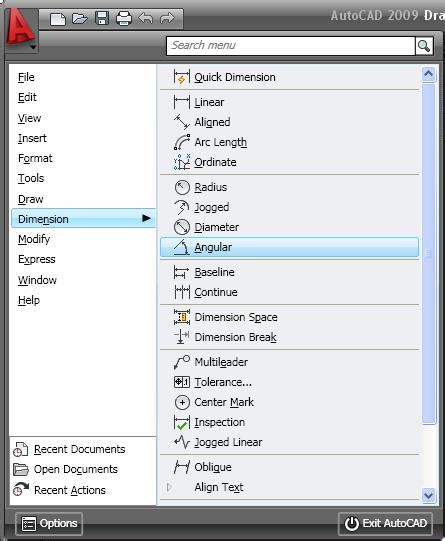Open the Format menu

click(35, 158)
